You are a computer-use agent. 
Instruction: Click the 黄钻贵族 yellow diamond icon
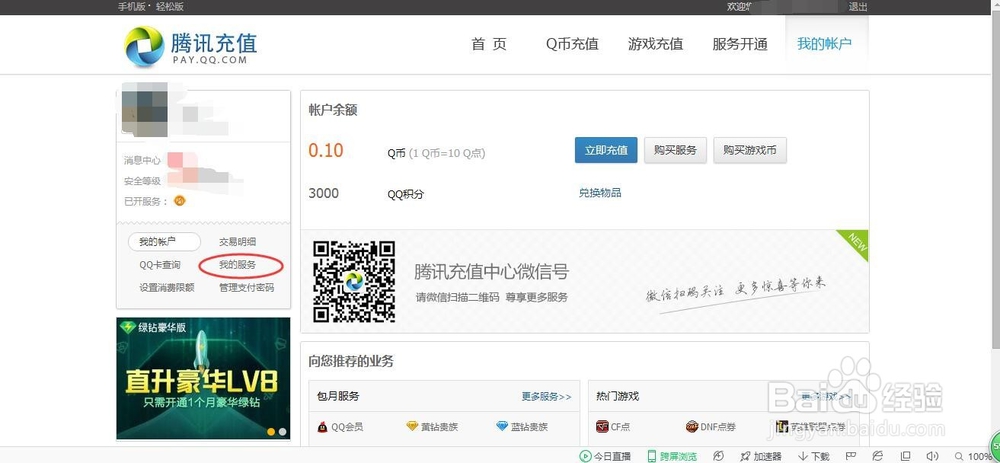[x=412, y=426]
